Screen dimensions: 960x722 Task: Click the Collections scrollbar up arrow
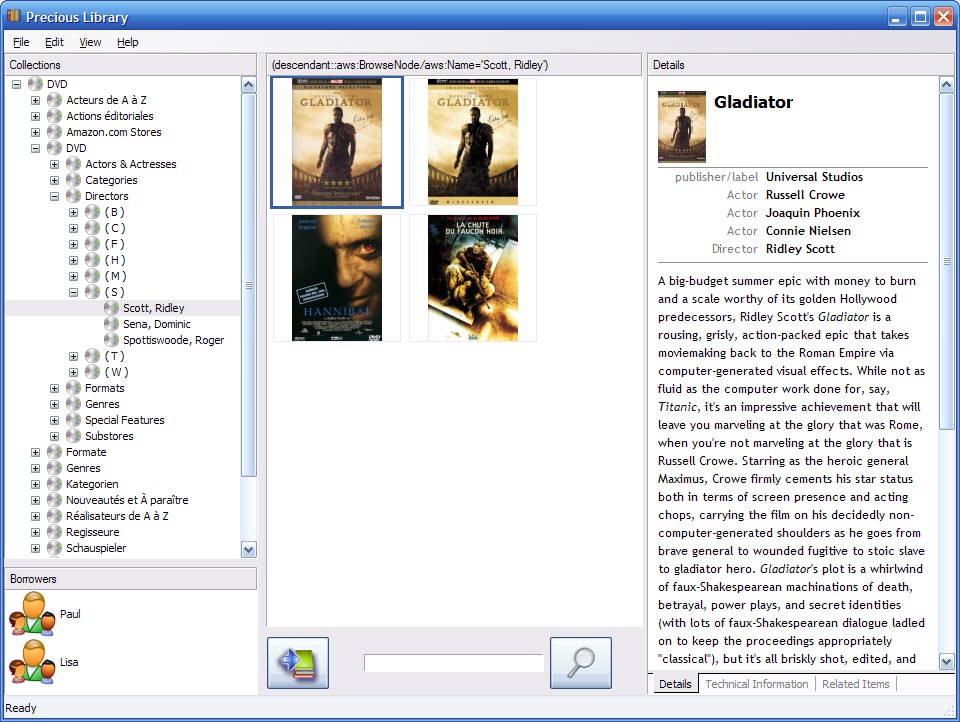(249, 85)
